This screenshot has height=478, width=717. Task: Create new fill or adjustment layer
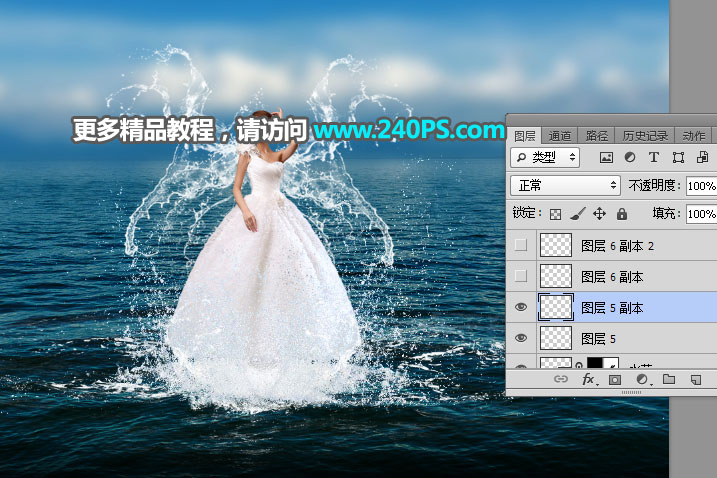642,379
